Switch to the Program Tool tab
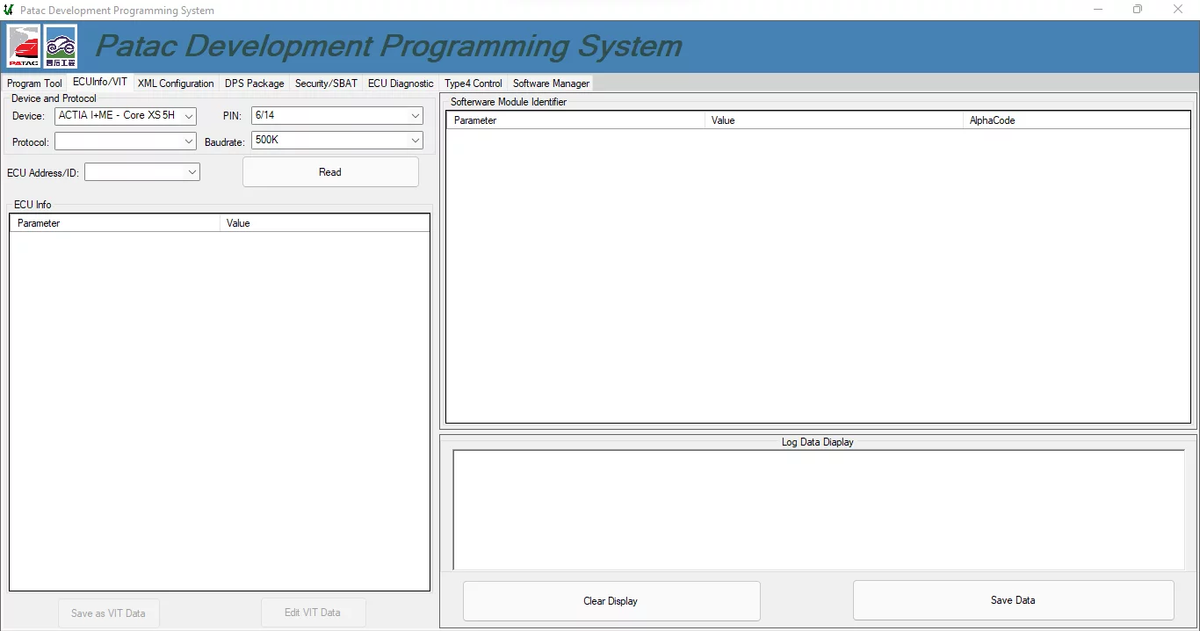 coord(34,83)
